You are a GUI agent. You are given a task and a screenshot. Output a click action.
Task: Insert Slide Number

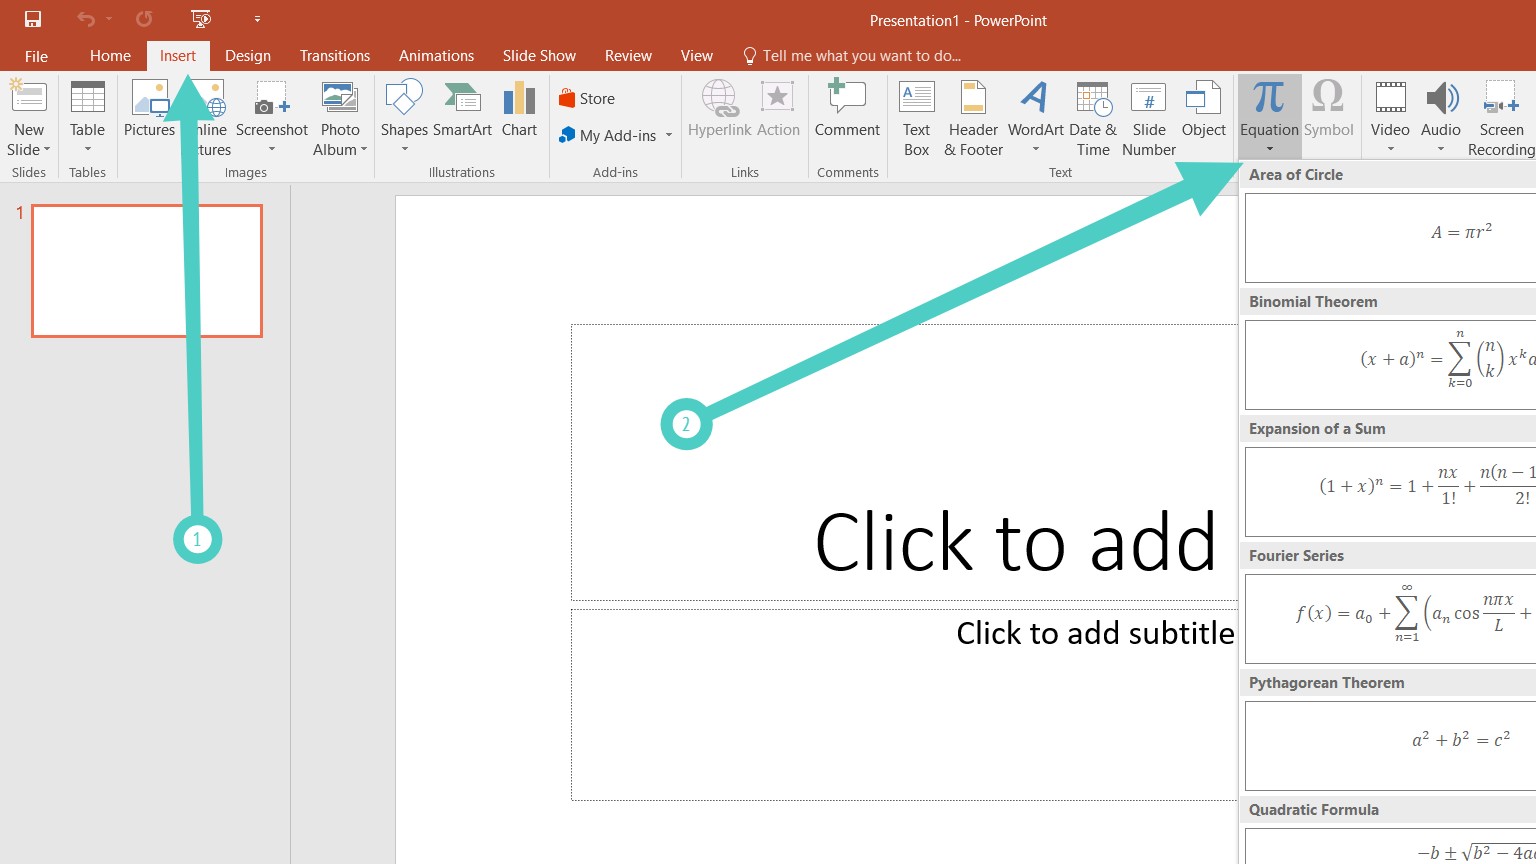click(x=1149, y=117)
